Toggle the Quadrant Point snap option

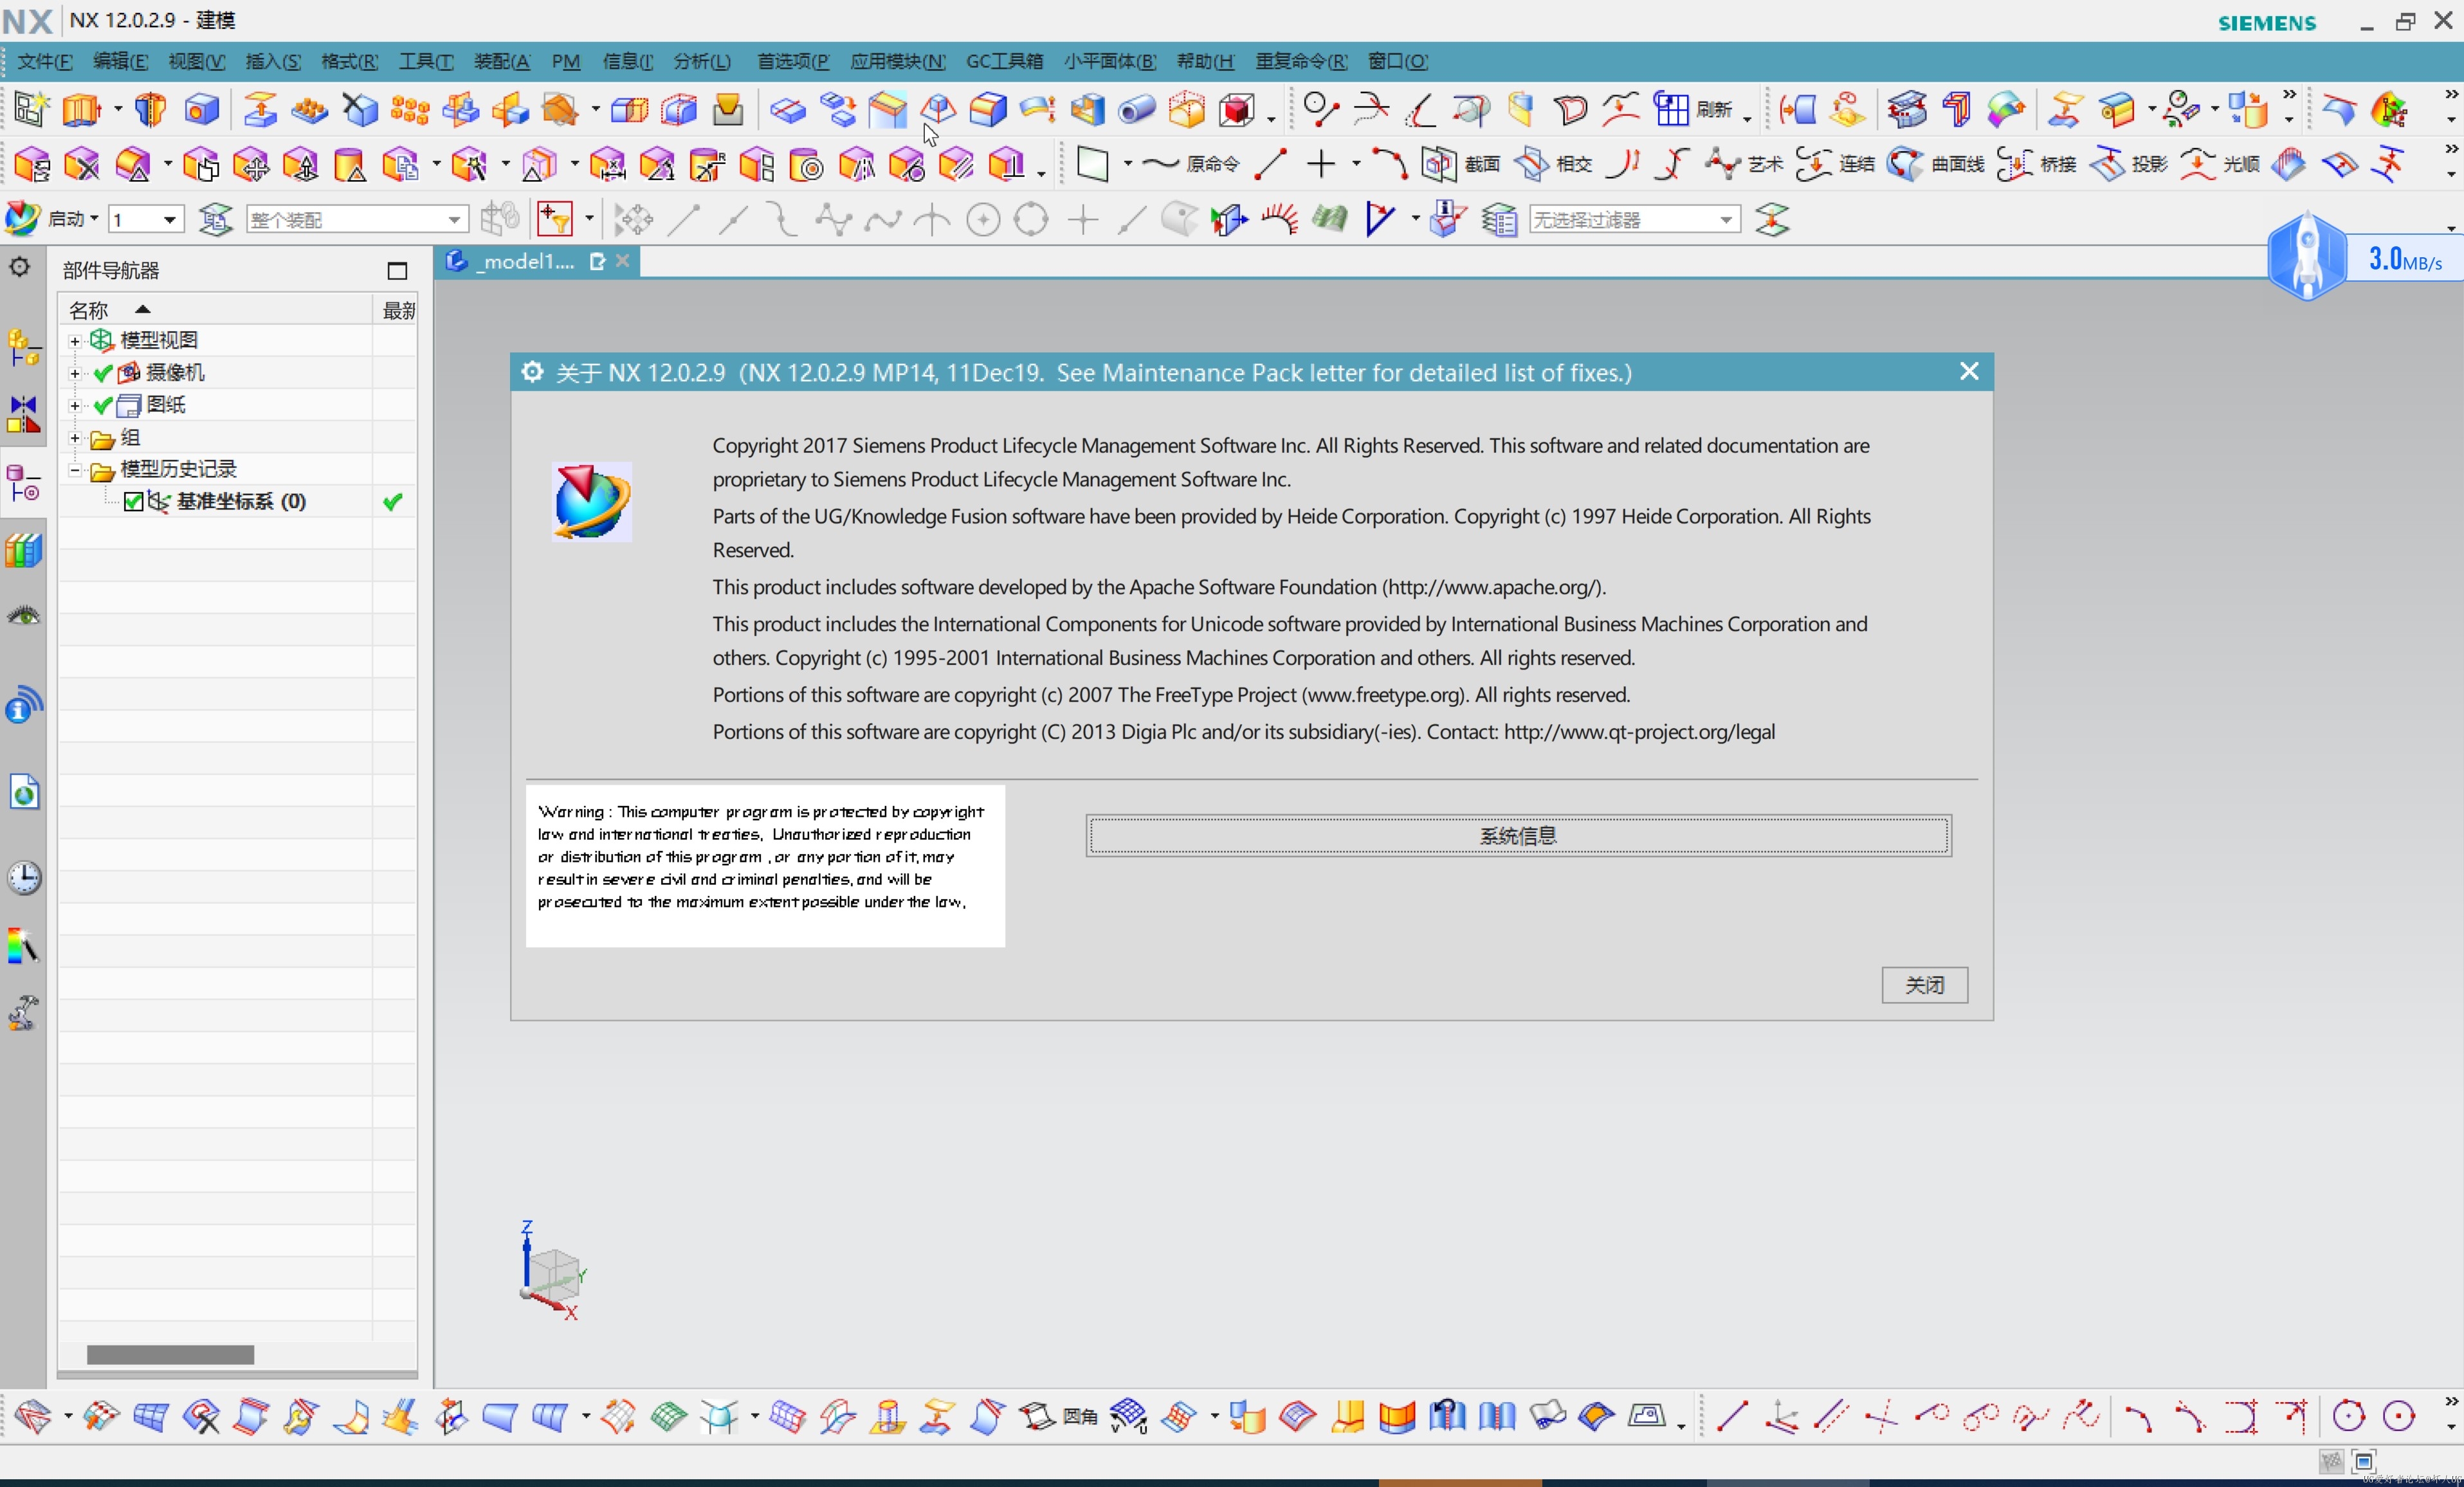click(x=1031, y=219)
